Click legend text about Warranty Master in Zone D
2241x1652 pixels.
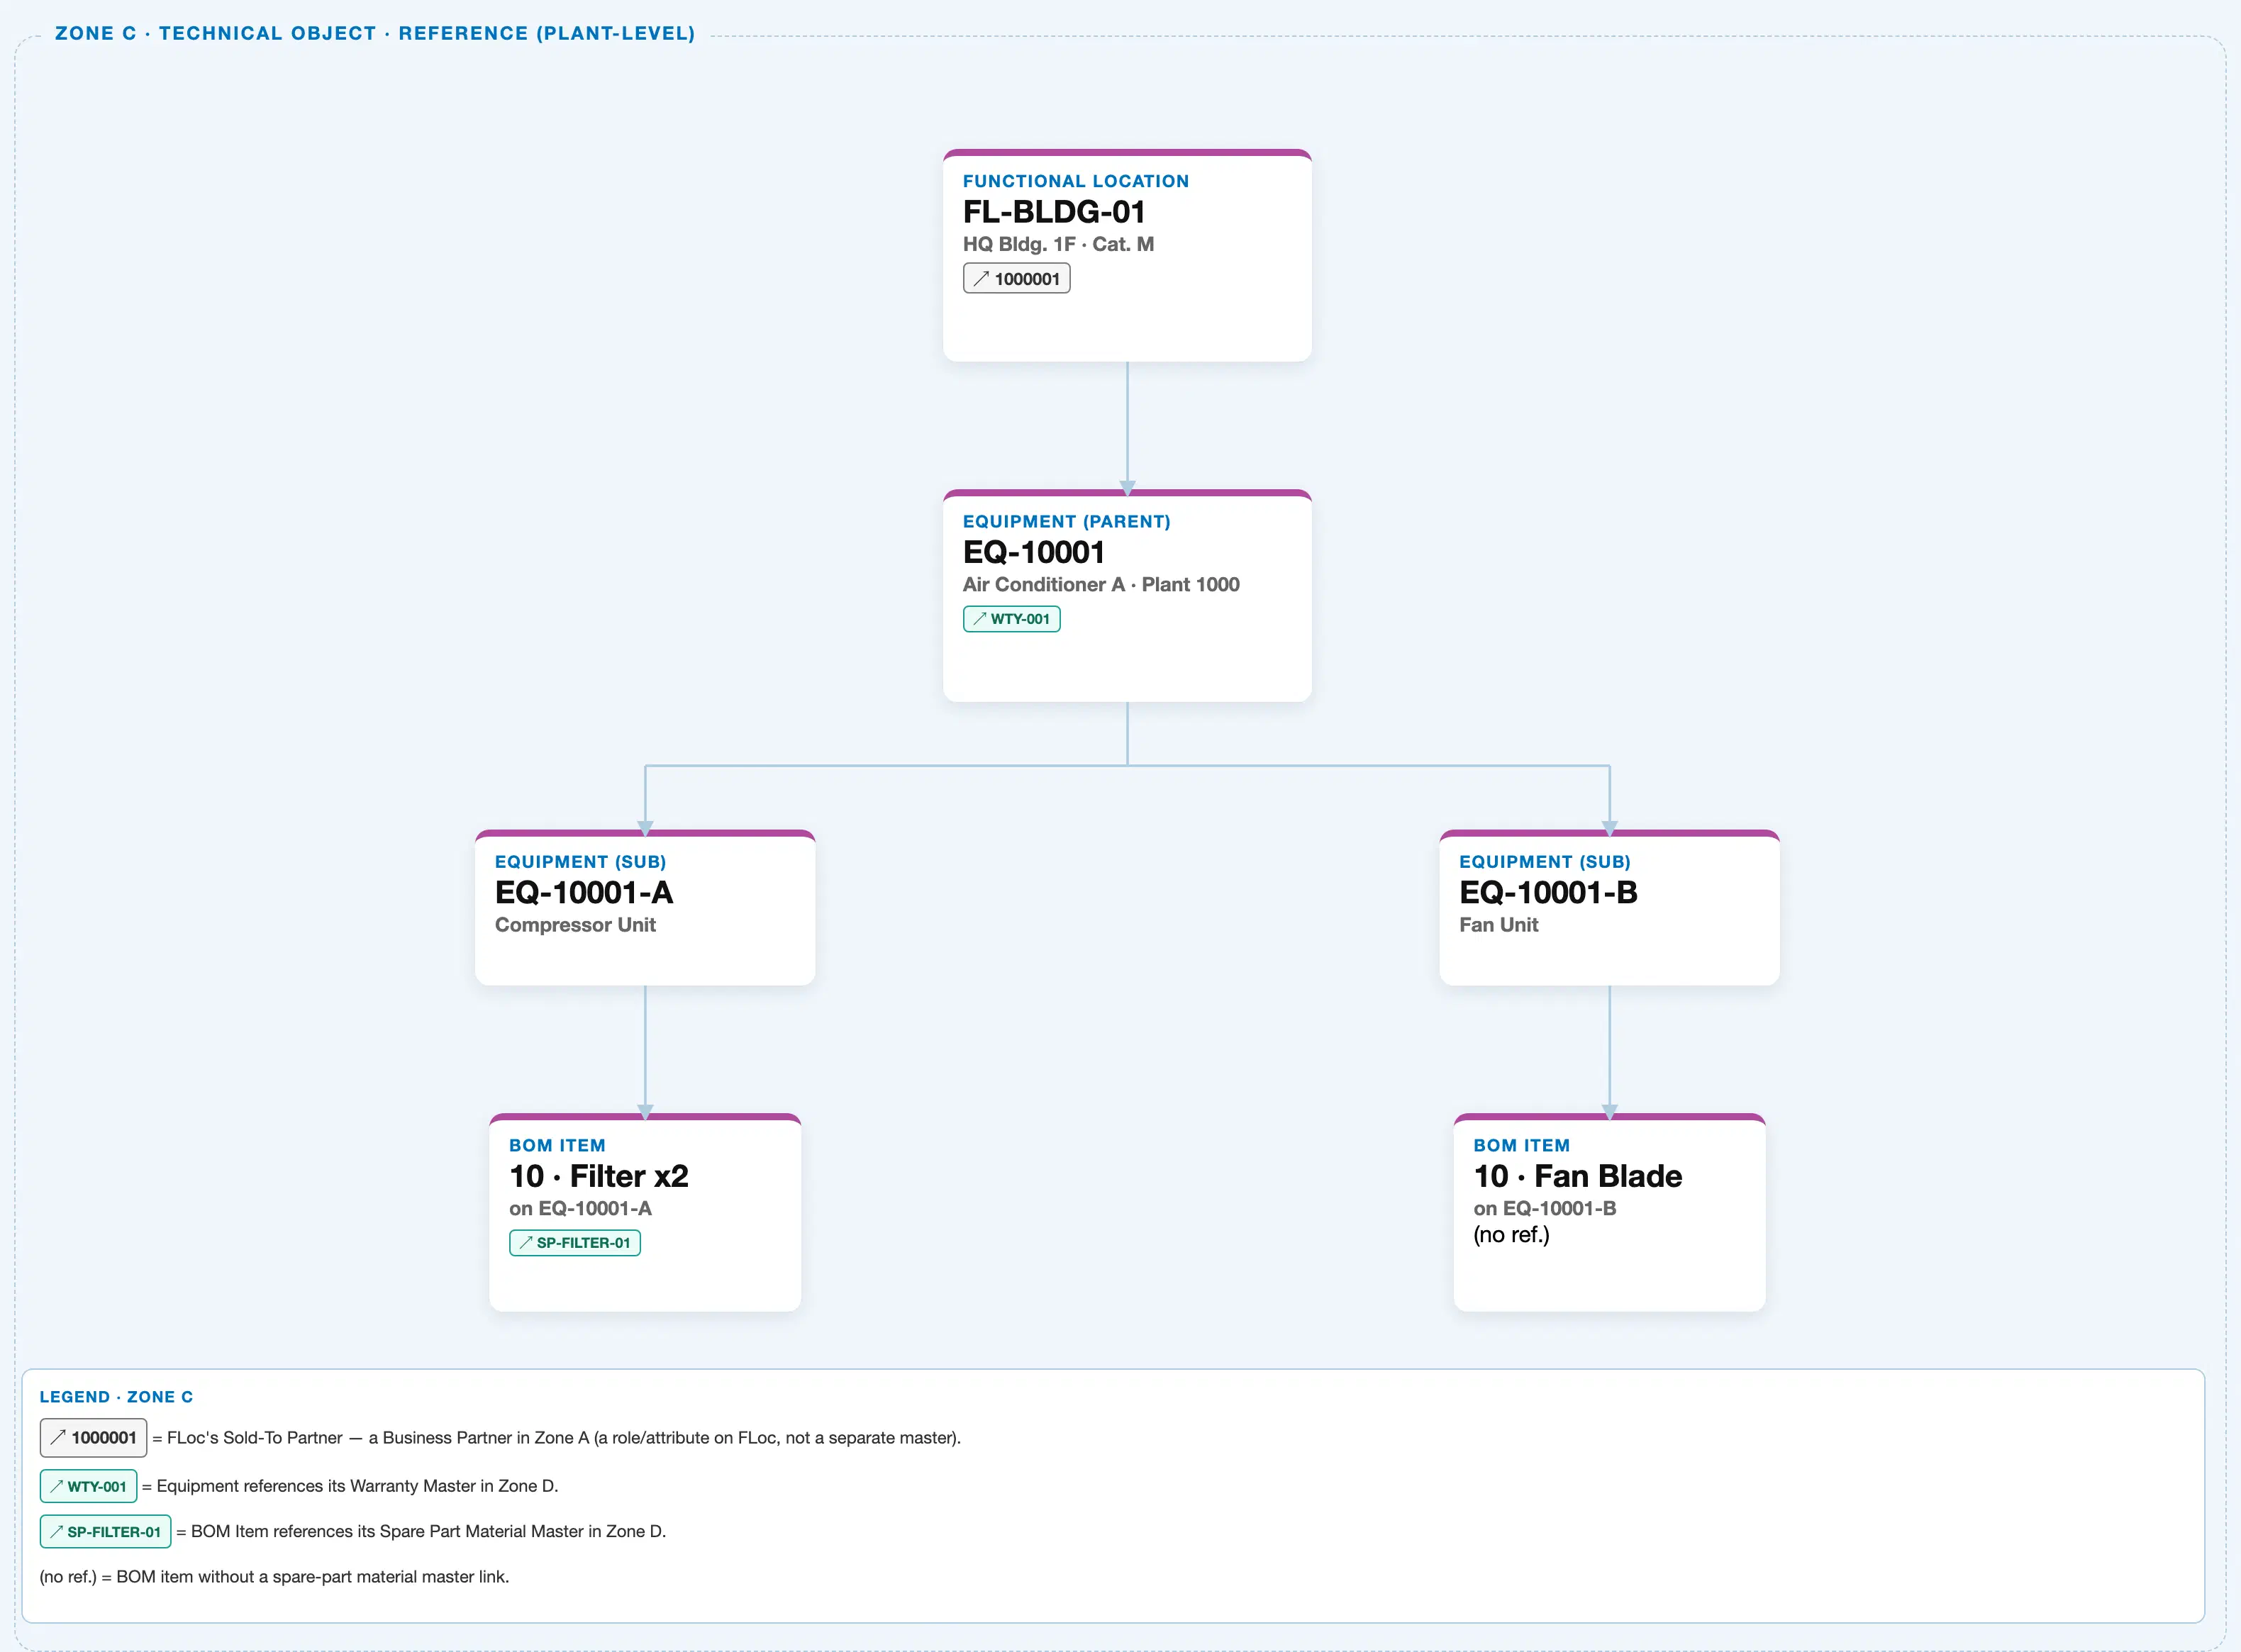pos(350,1486)
